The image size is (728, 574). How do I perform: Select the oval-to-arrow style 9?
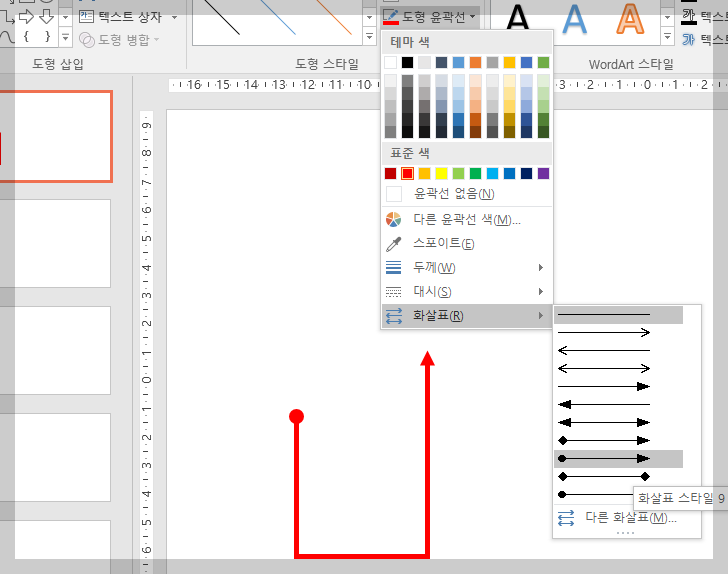[x=618, y=459]
